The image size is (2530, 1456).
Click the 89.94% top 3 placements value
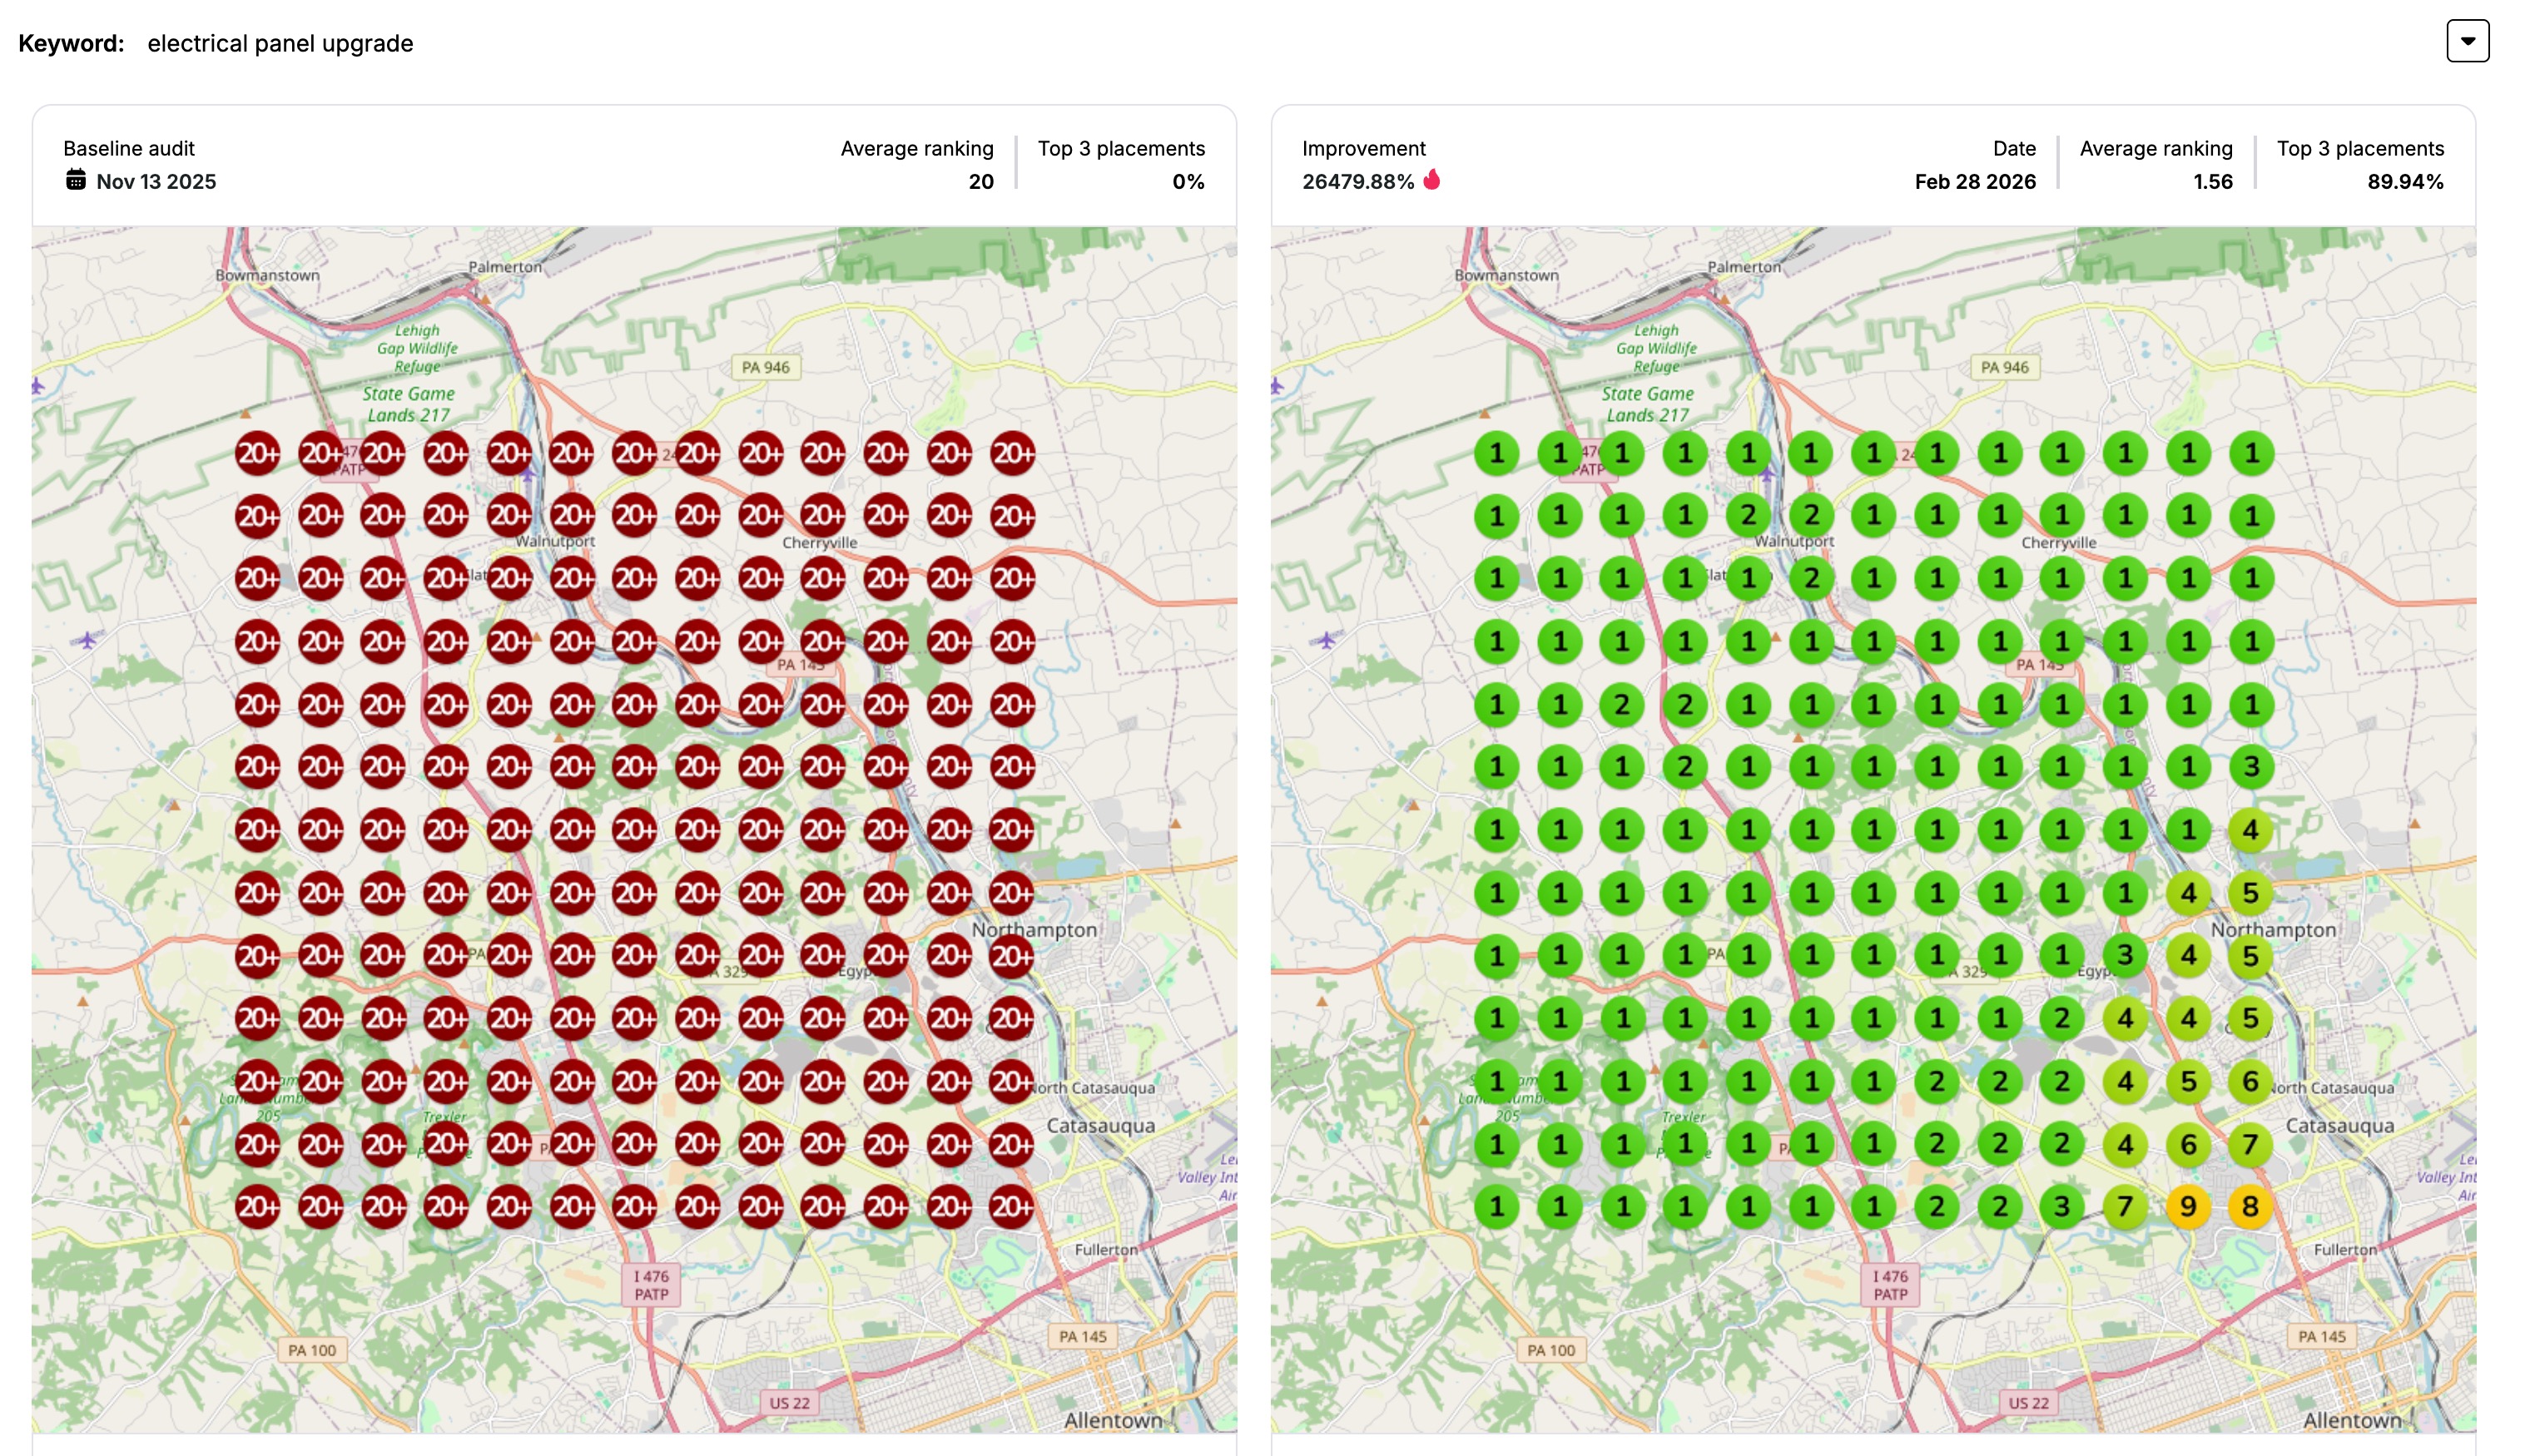click(2404, 181)
